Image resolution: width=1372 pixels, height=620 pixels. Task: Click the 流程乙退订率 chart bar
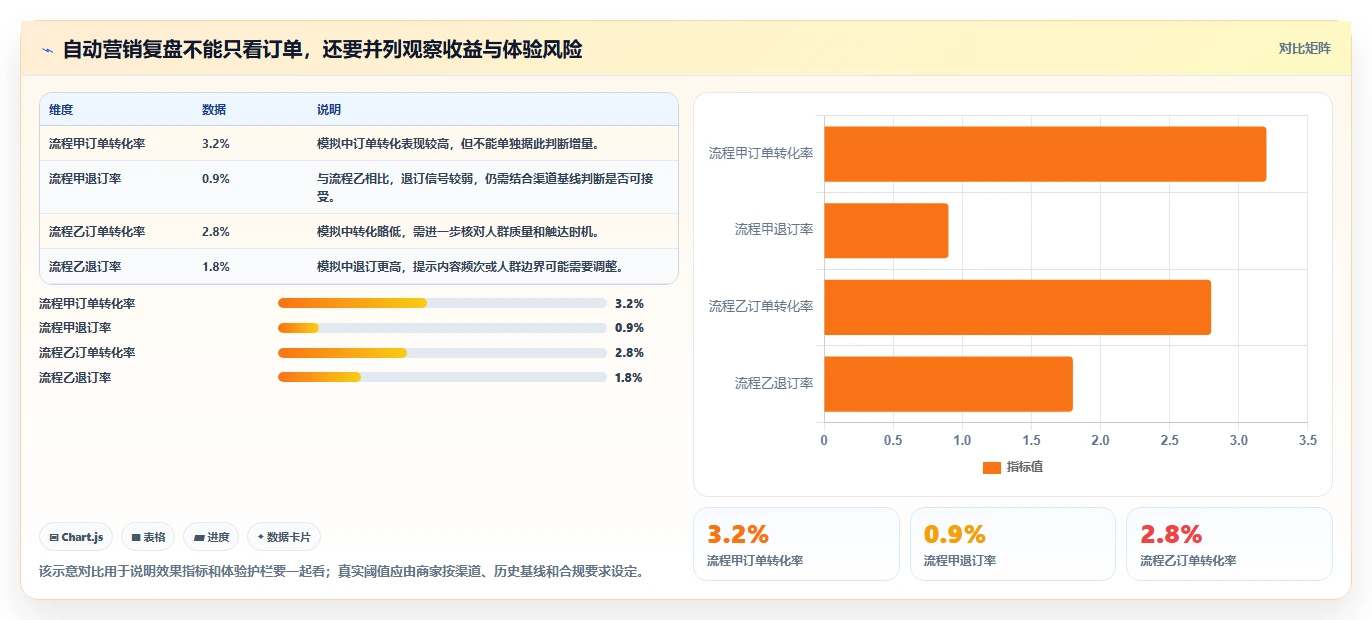click(x=948, y=384)
